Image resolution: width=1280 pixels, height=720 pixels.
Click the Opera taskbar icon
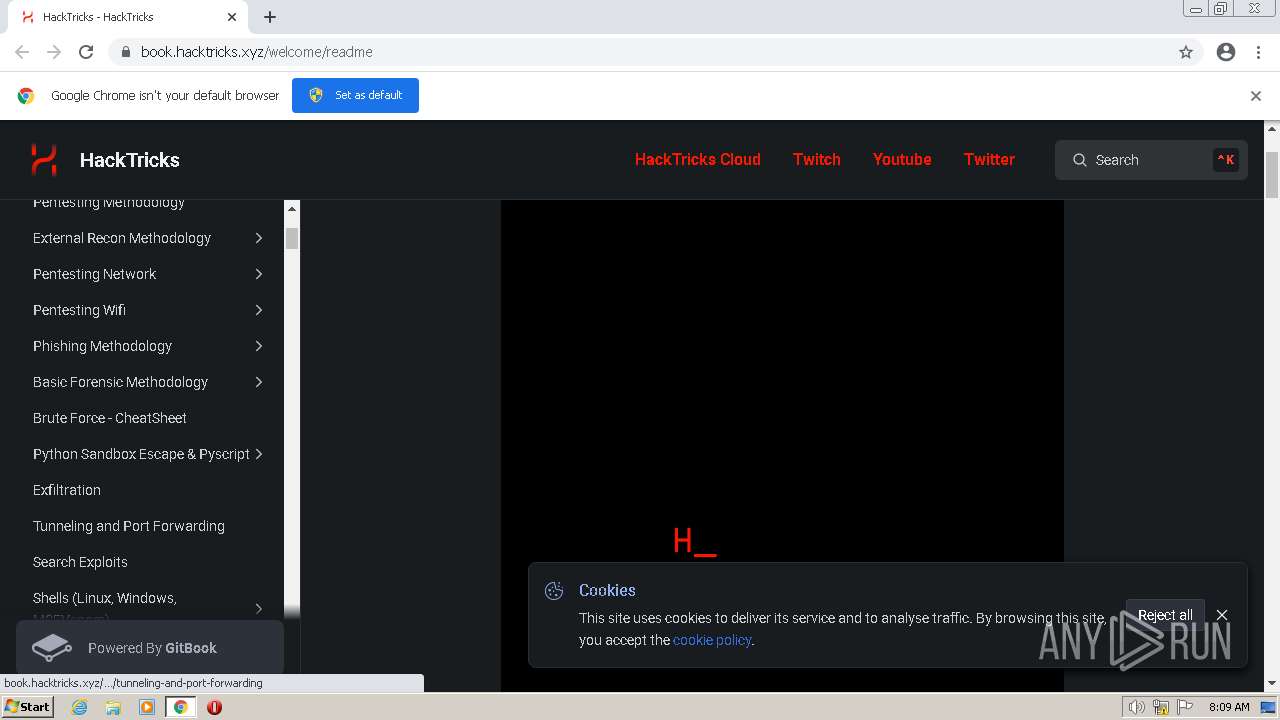214,707
